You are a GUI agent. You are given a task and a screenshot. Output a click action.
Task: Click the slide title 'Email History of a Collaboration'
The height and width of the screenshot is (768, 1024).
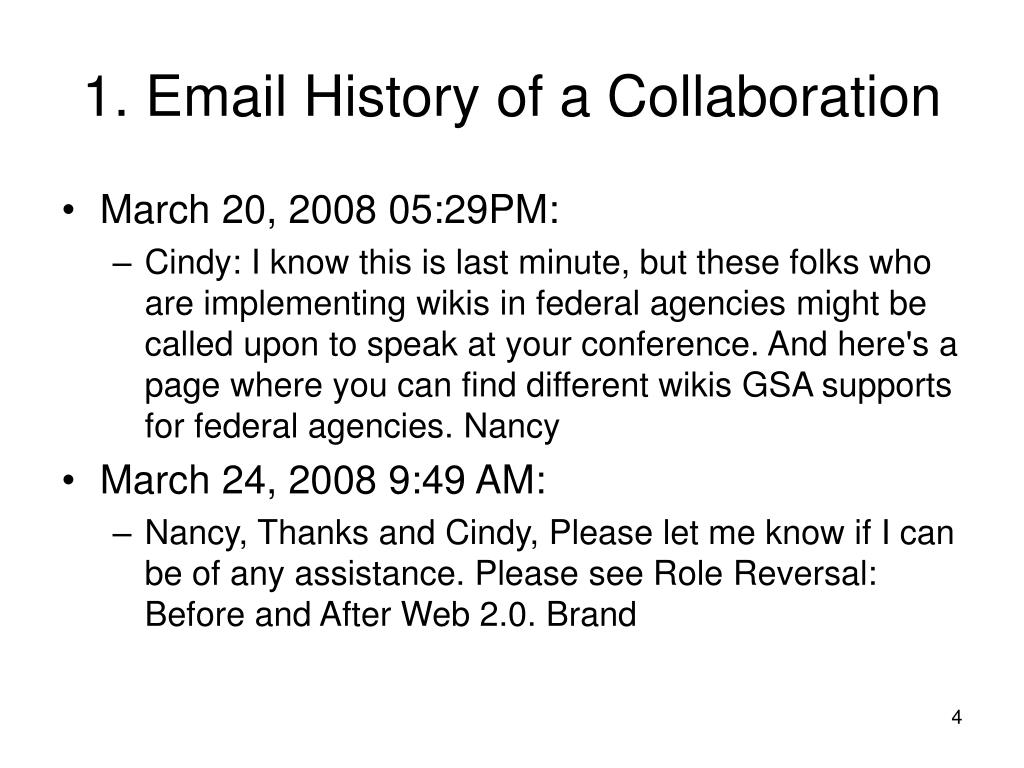pos(543,98)
